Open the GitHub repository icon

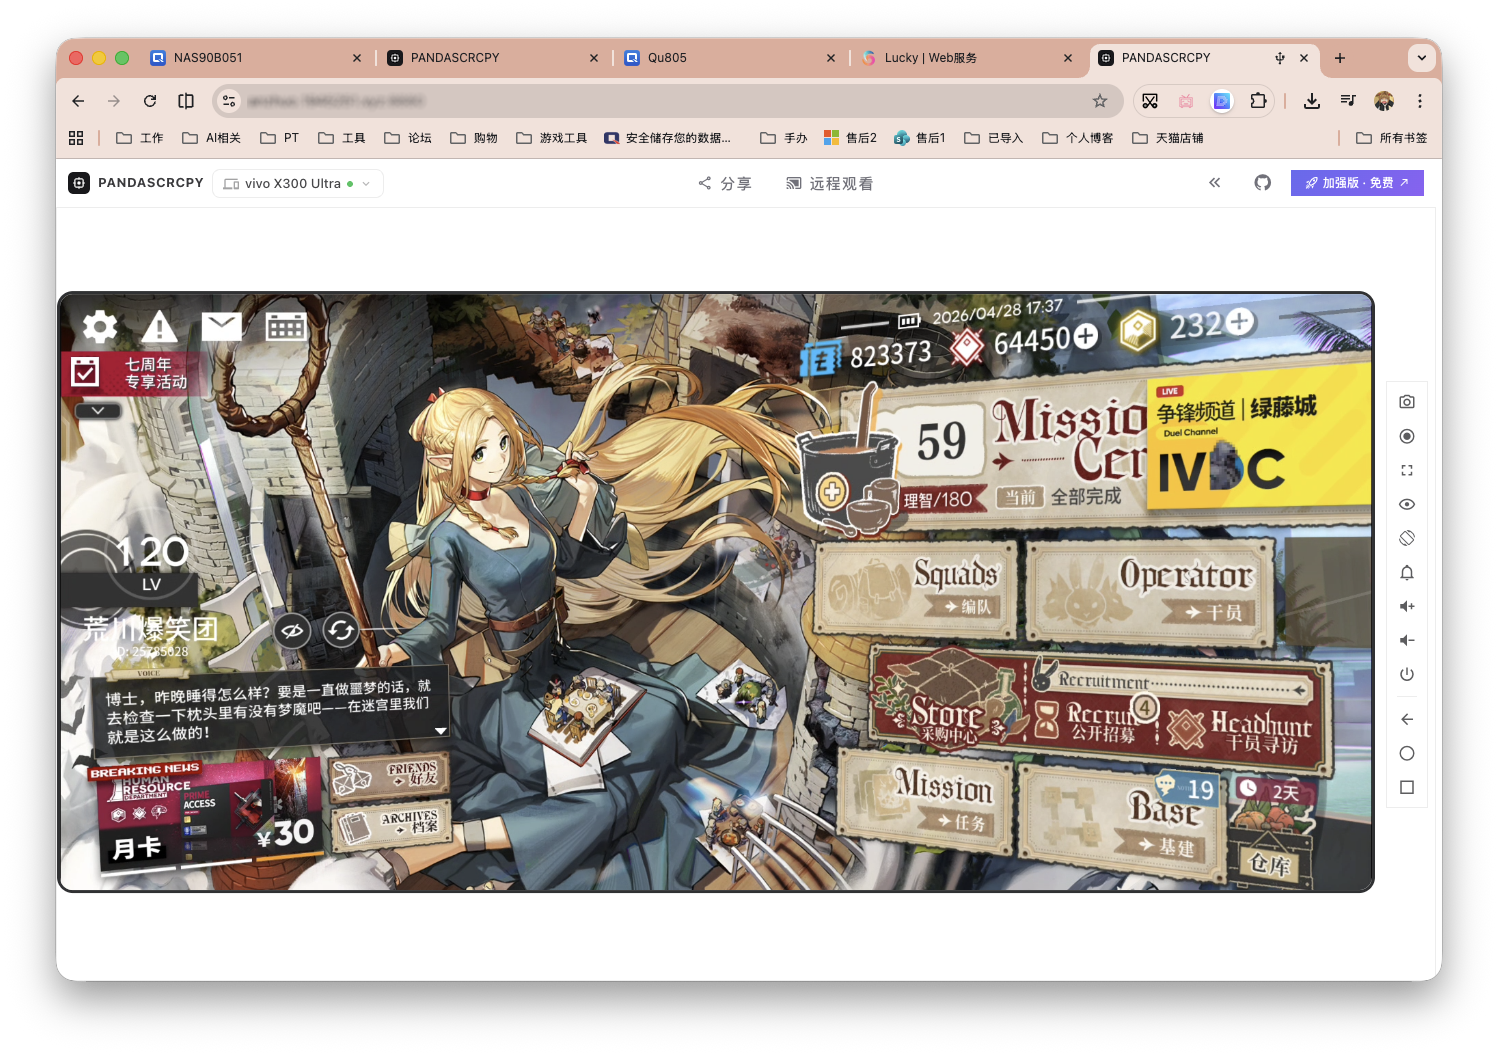coord(1262,183)
